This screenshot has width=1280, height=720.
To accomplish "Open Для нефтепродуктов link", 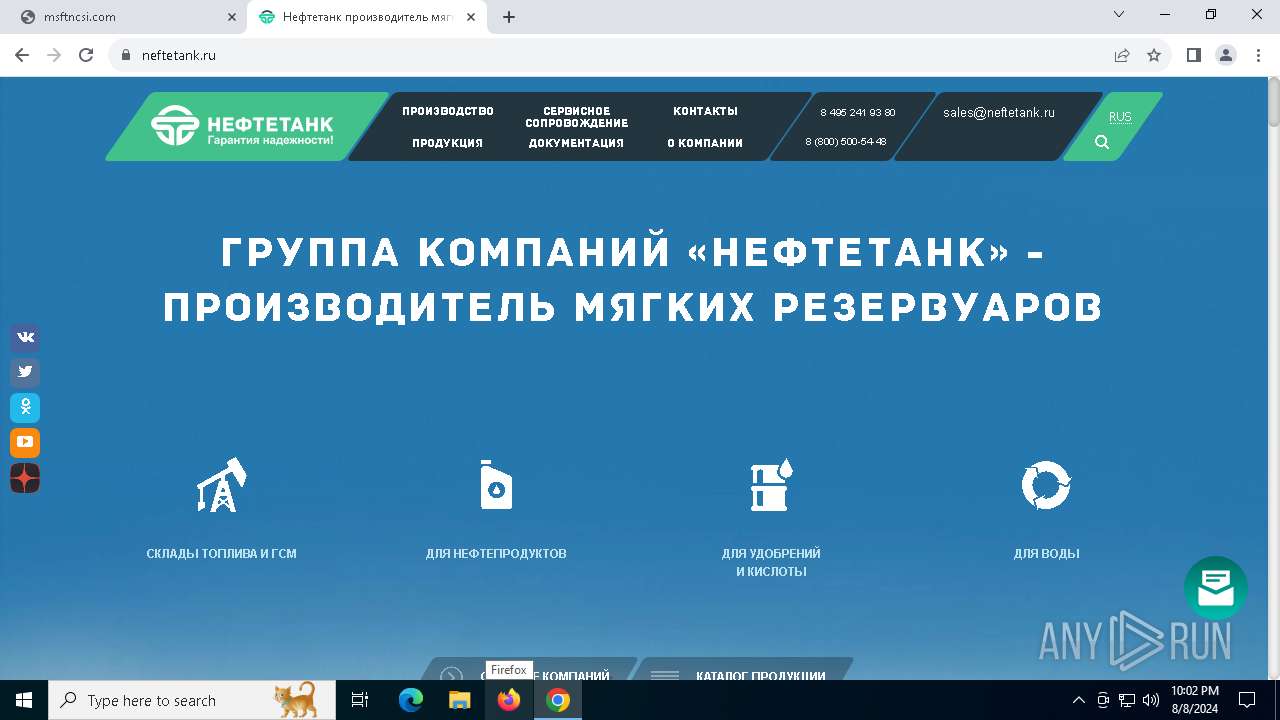I will [x=496, y=554].
